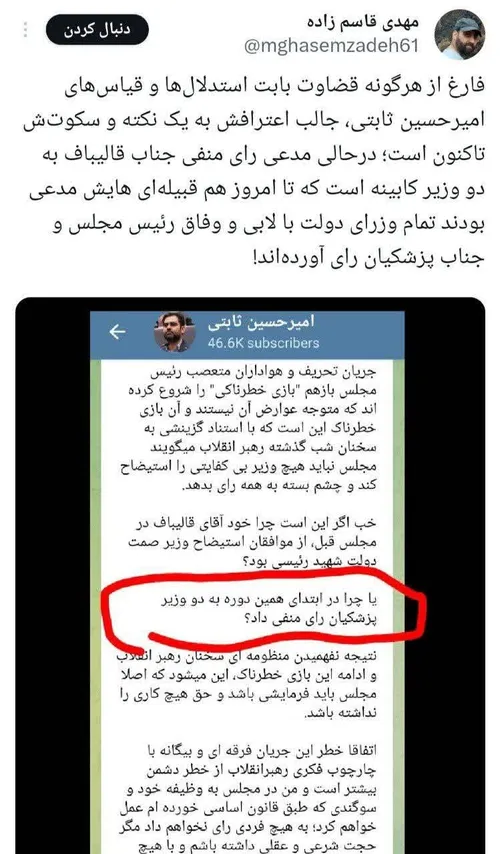The width and height of the screenshot is (500, 854).
Task: Click the back arrow in Telegram header
Action: point(117,331)
